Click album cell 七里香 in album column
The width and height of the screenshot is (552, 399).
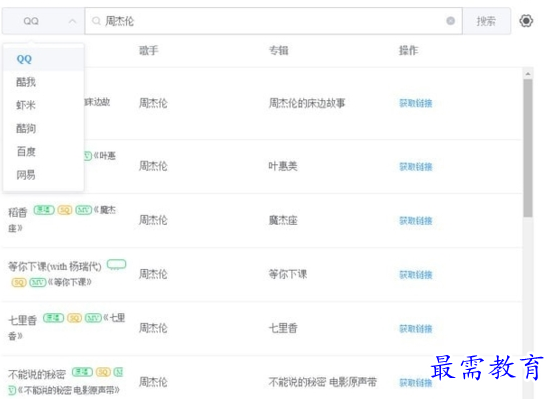click(283, 328)
